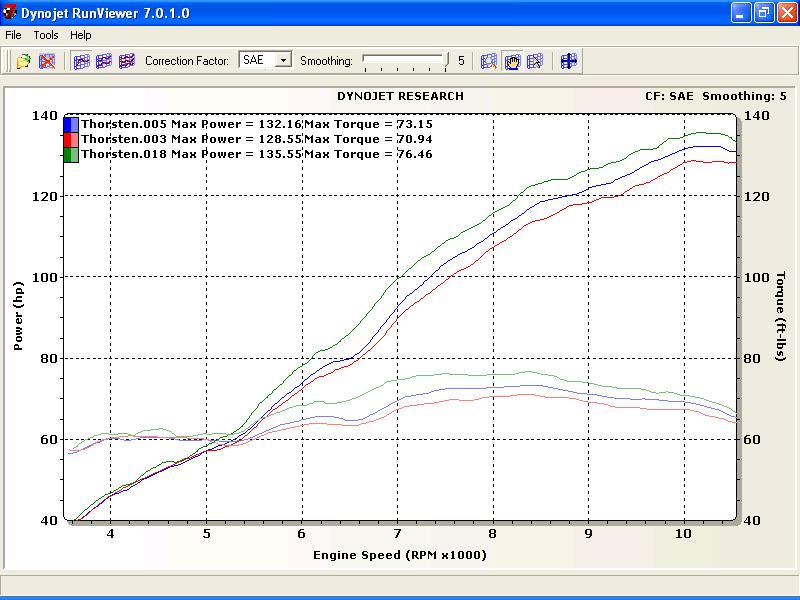Choose the pointer cursor graph tool
800x600 pixels.
pyautogui.click(x=535, y=61)
